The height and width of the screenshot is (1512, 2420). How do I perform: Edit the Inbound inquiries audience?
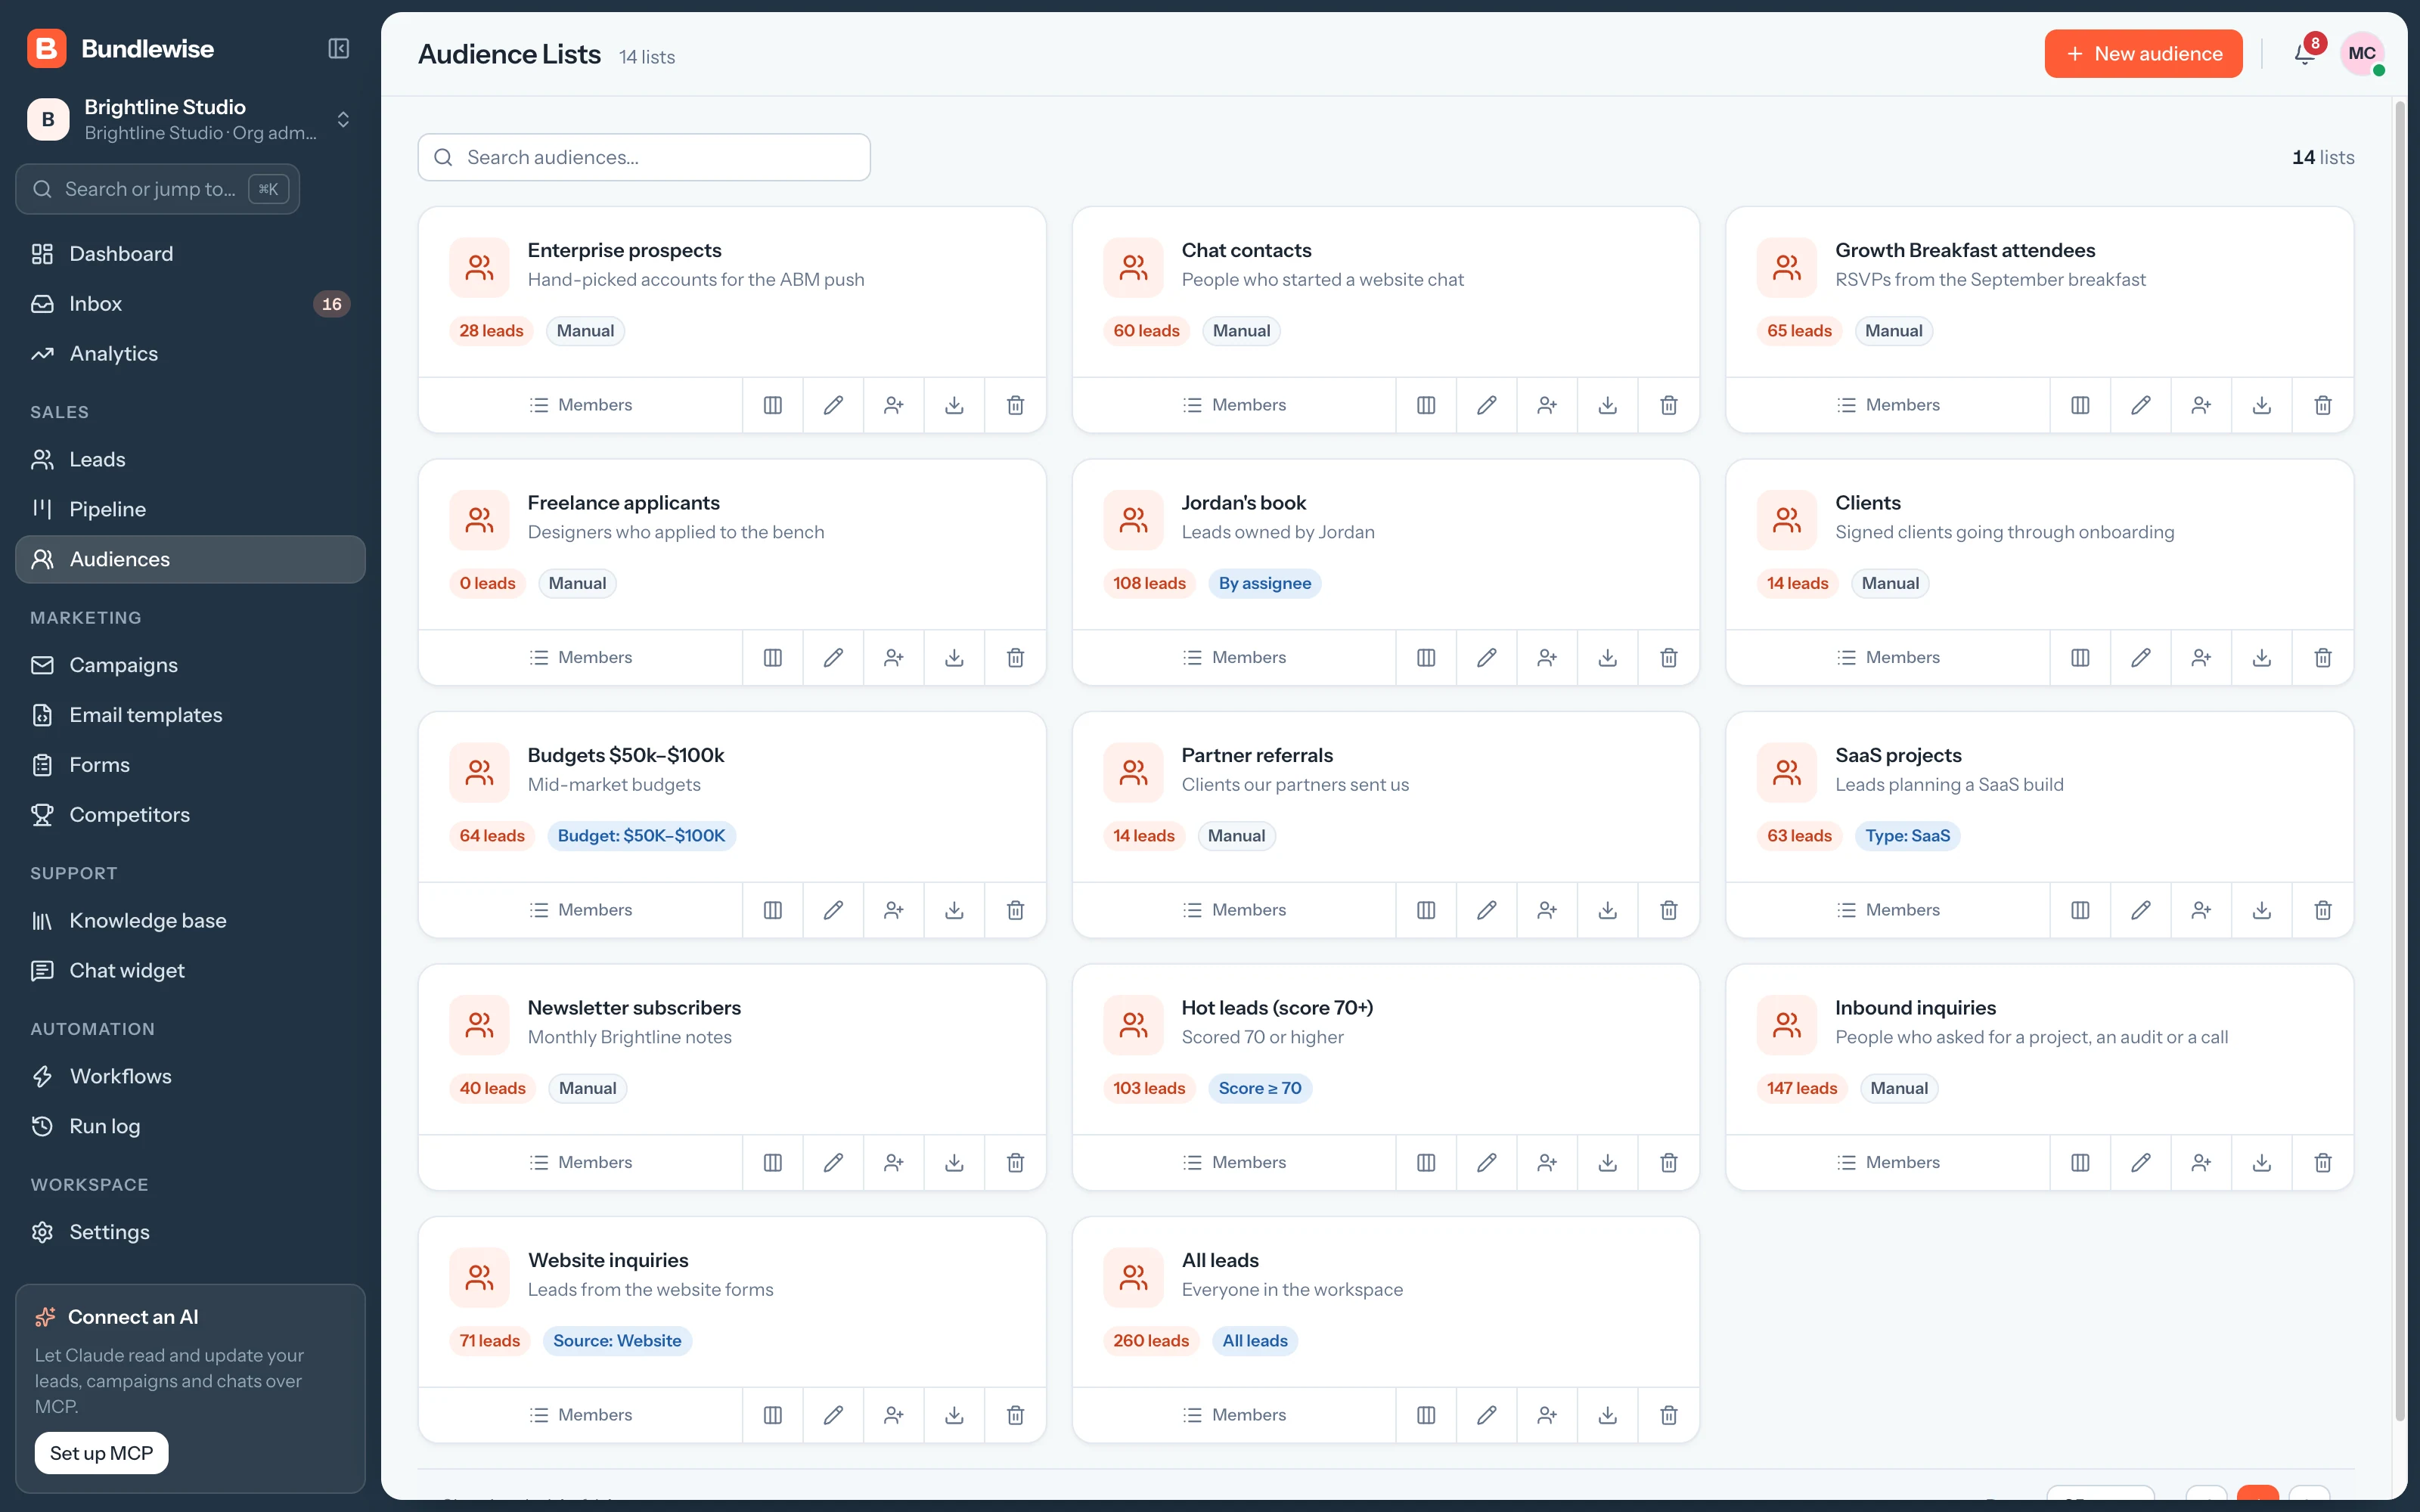tap(2141, 1162)
